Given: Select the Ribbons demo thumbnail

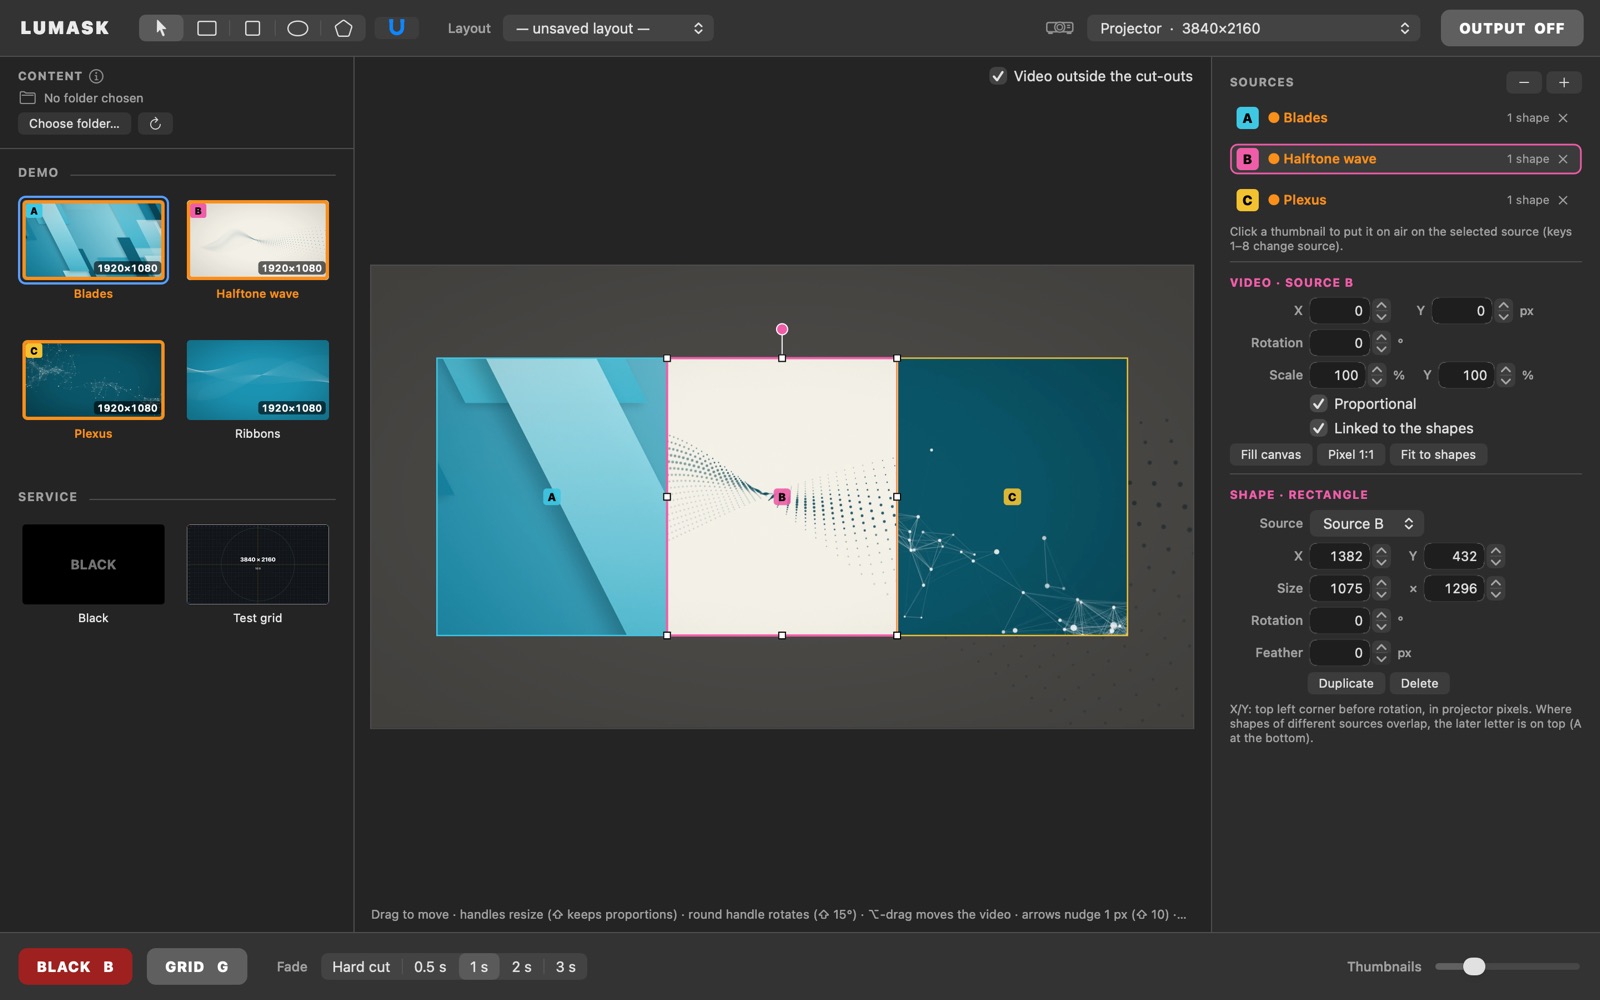Looking at the screenshot, I should (258, 380).
